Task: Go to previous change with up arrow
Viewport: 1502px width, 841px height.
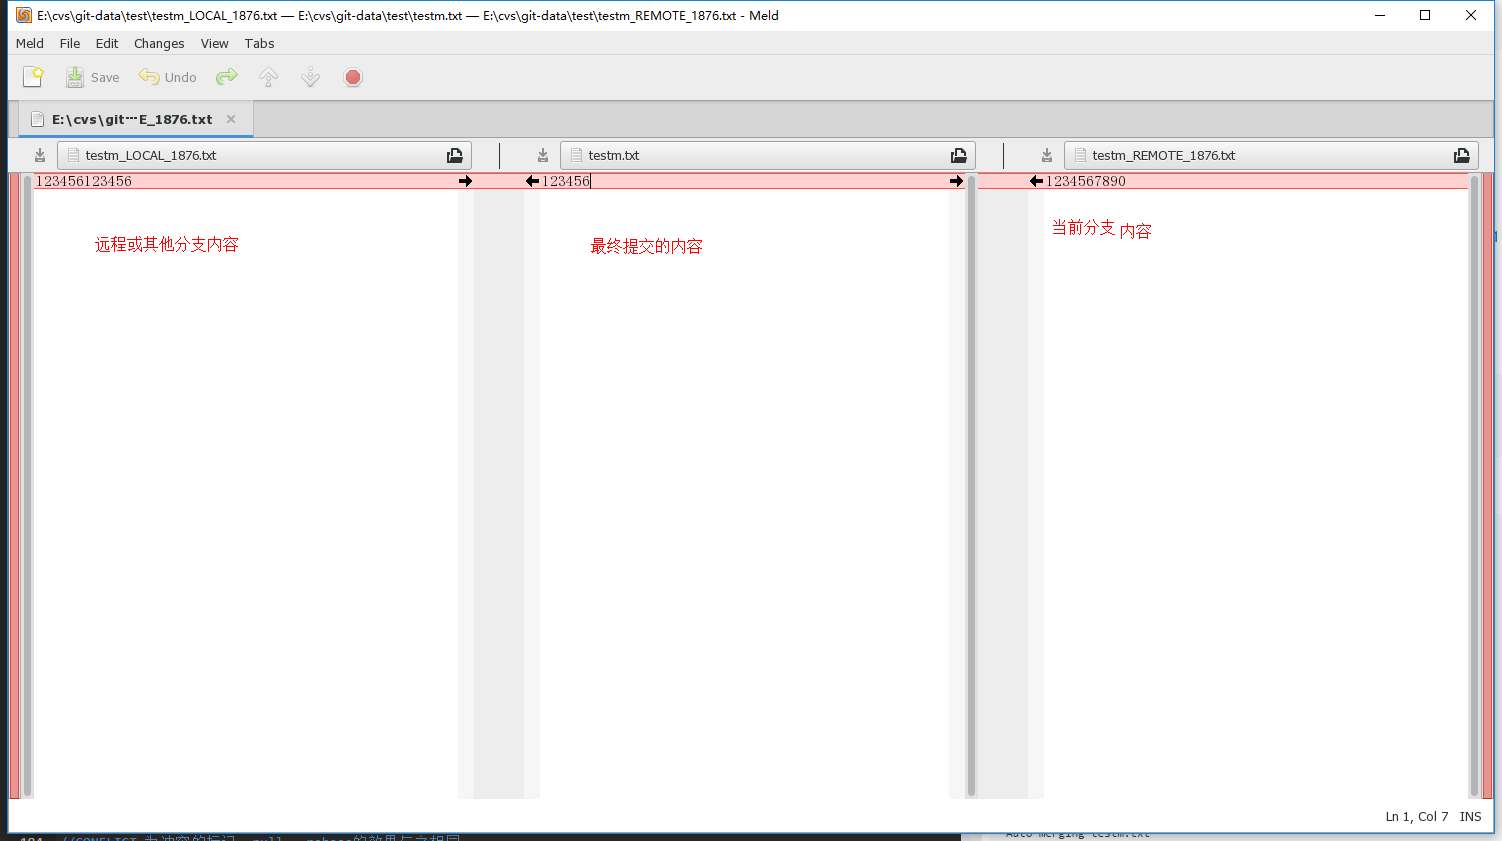Action: tap(268, 77)
